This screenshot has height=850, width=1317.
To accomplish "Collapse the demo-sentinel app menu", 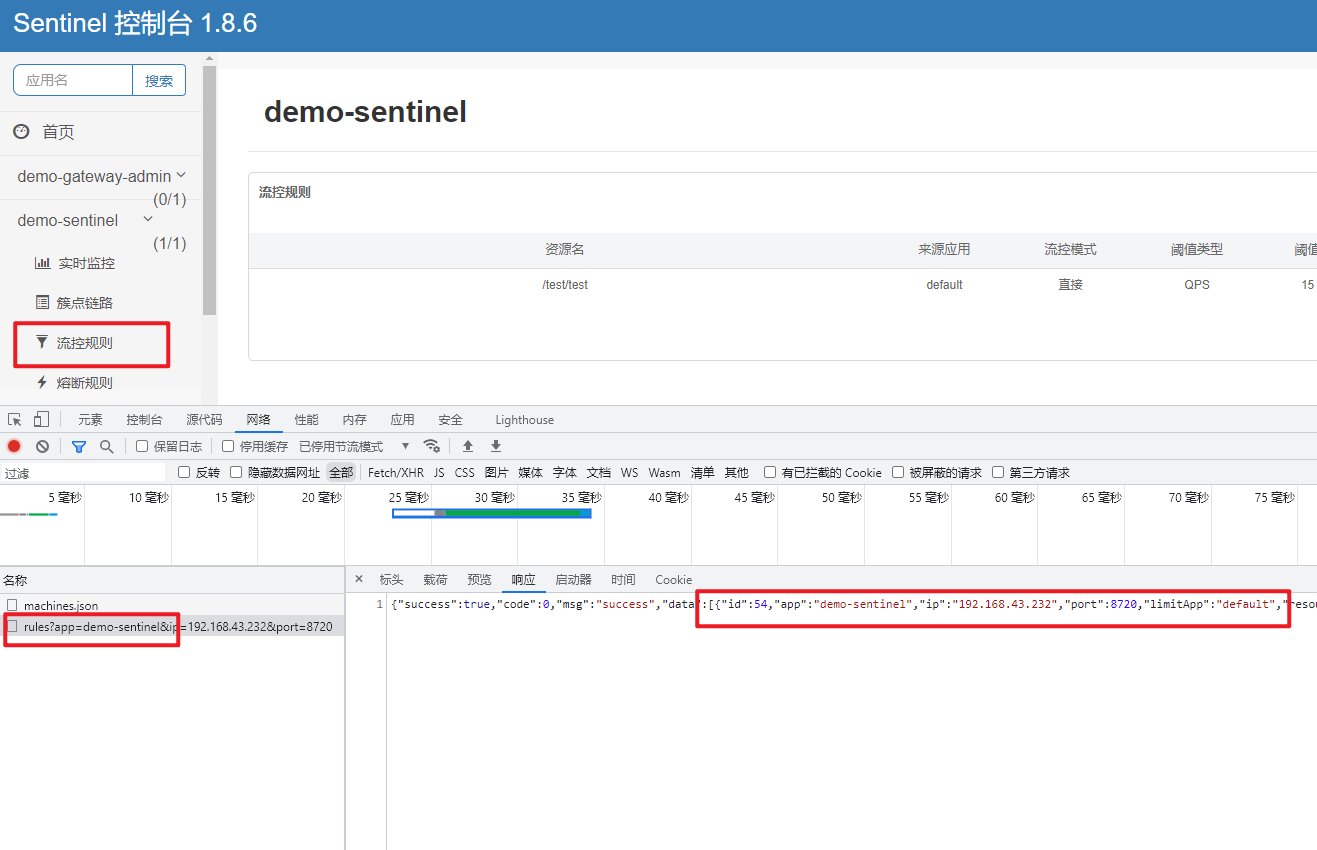I will 148,220.
